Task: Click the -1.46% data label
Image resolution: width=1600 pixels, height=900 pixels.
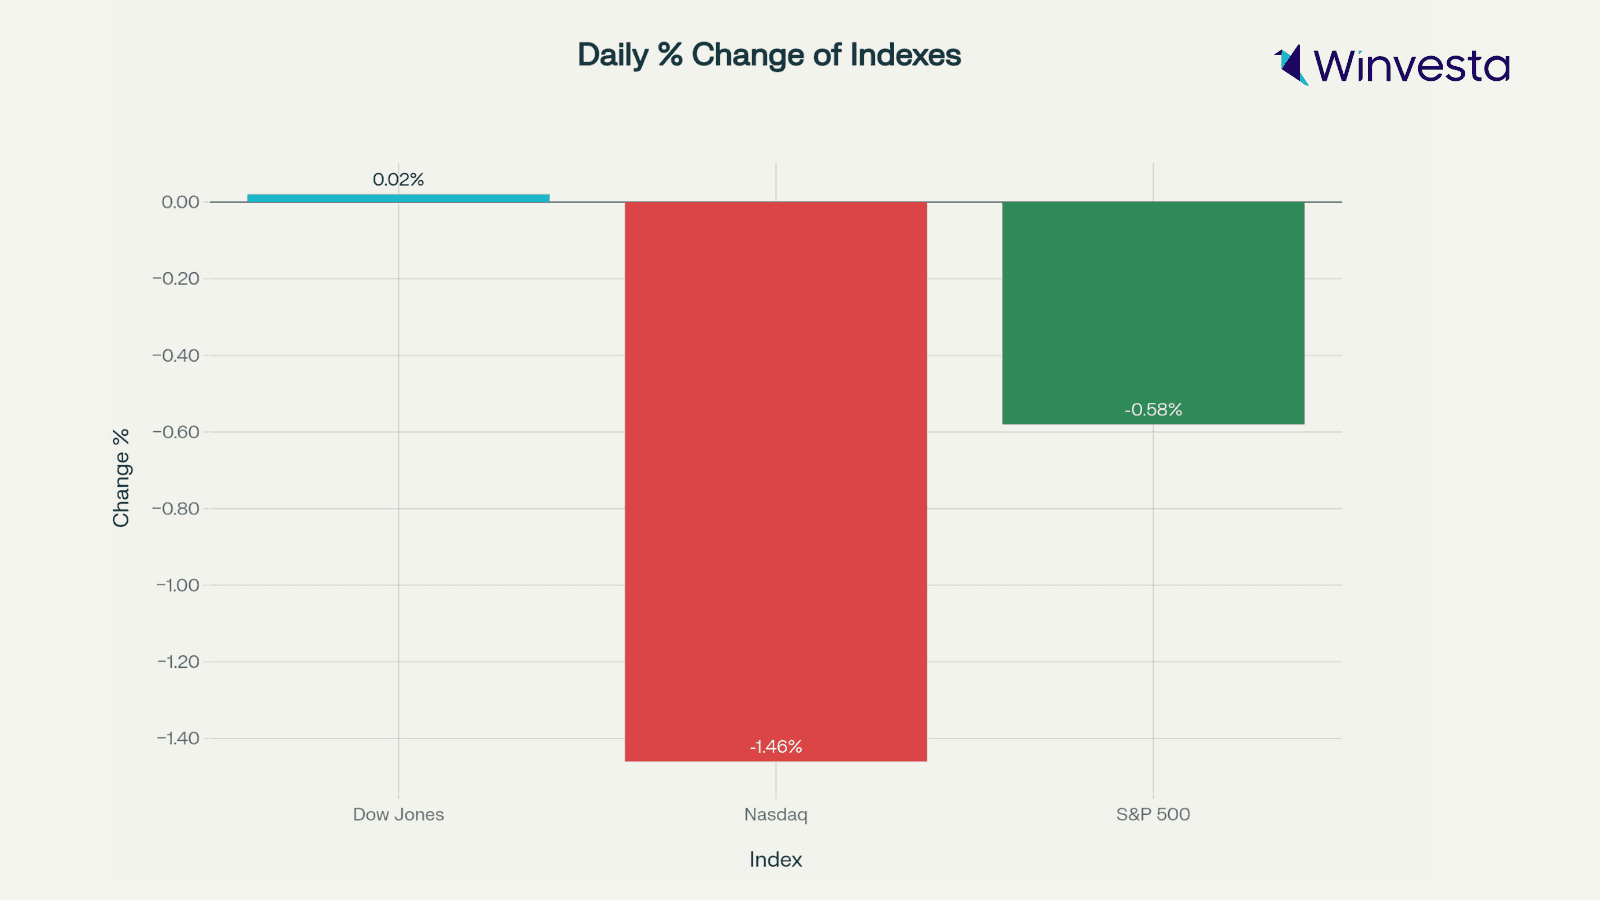Action: [x=776, y=747]
